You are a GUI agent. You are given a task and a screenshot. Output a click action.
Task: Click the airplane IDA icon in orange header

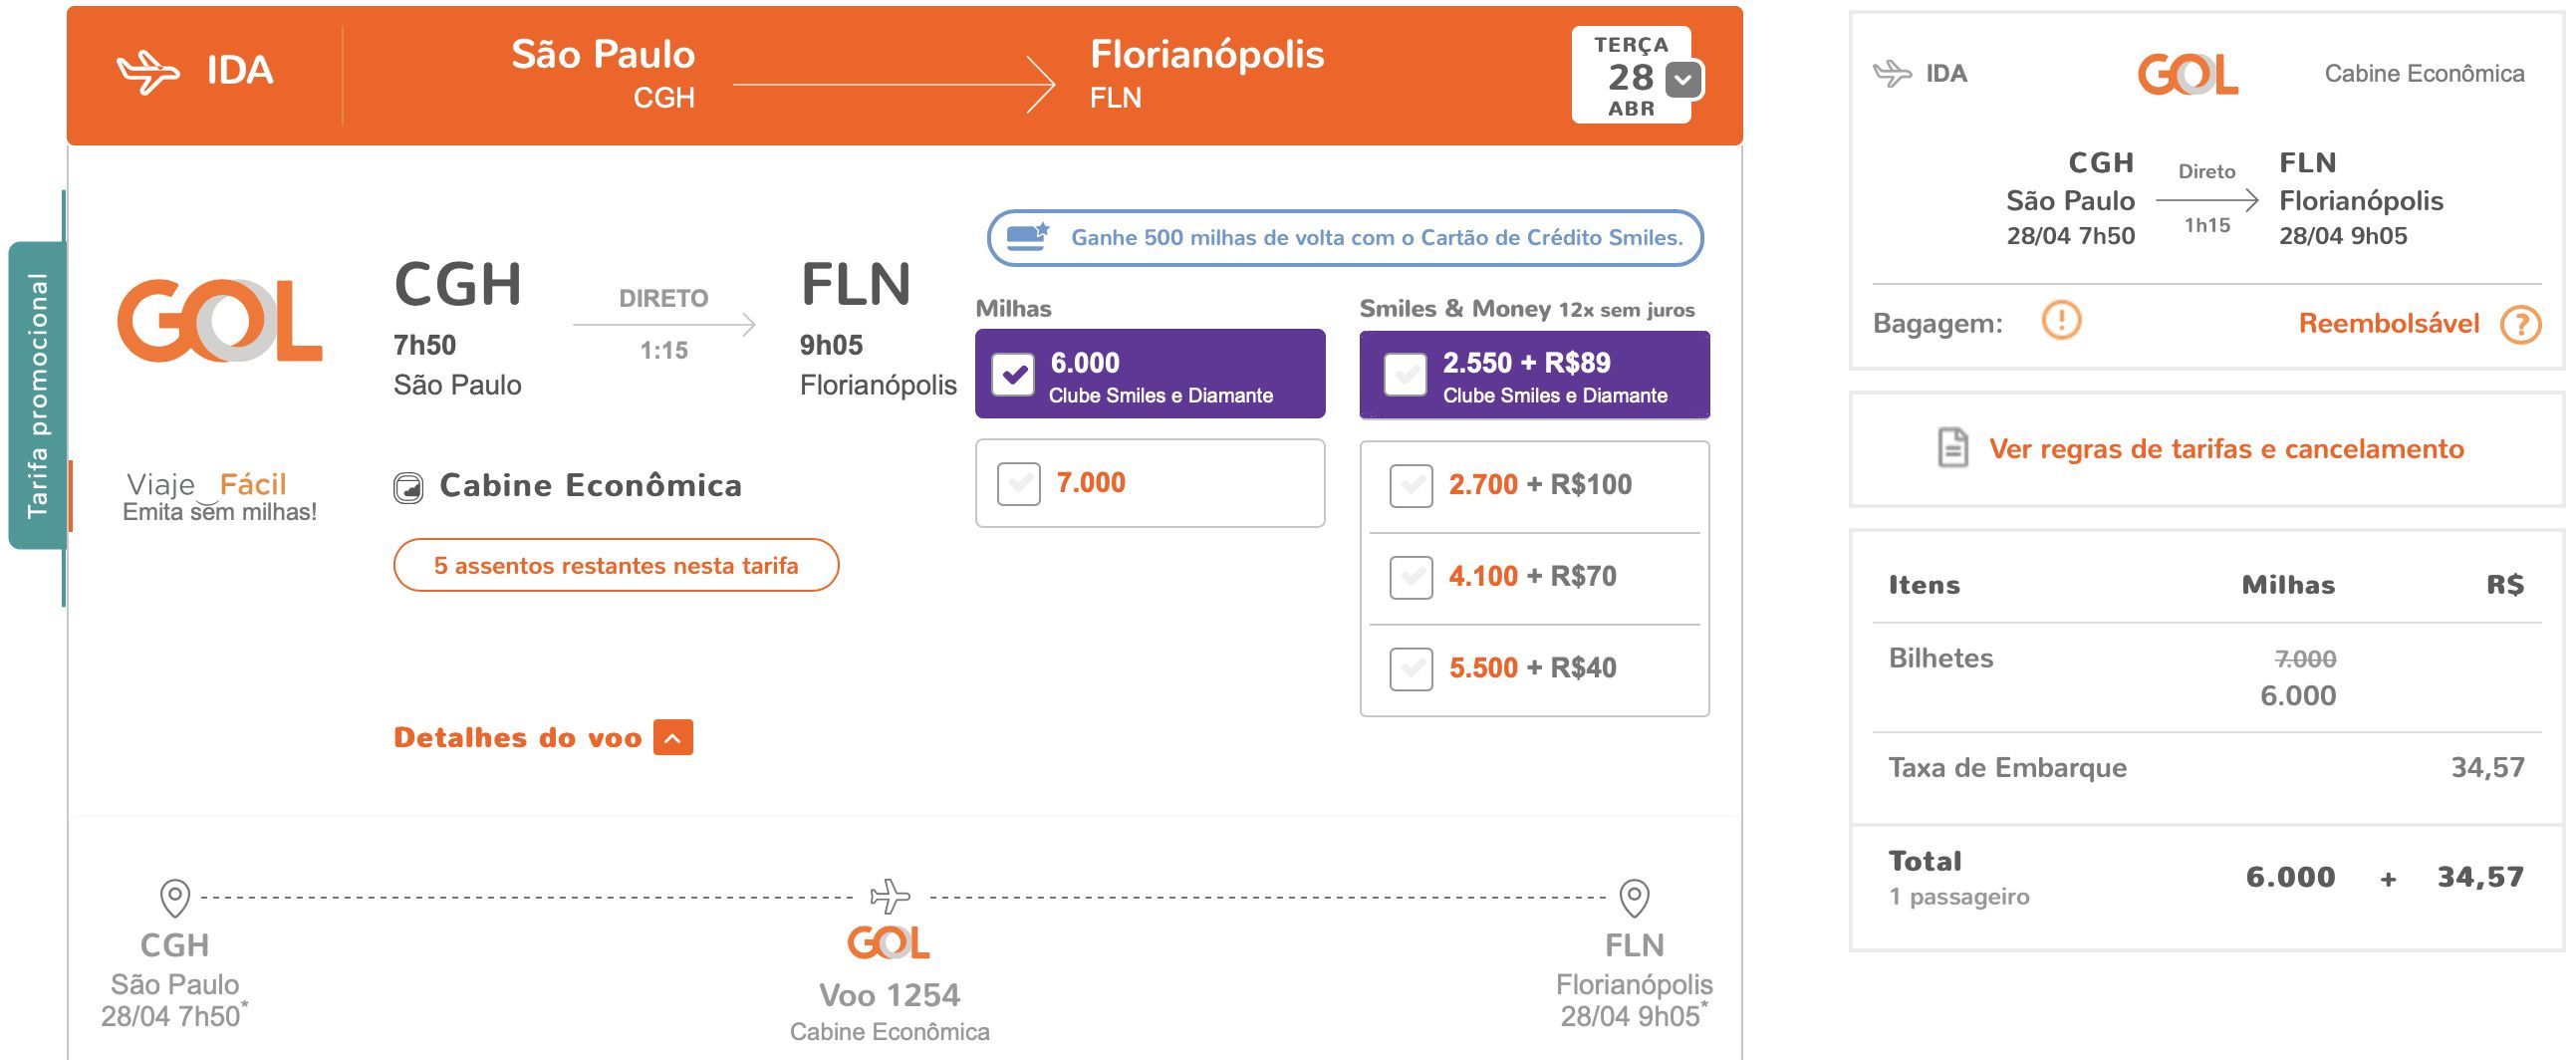[148, 72]
